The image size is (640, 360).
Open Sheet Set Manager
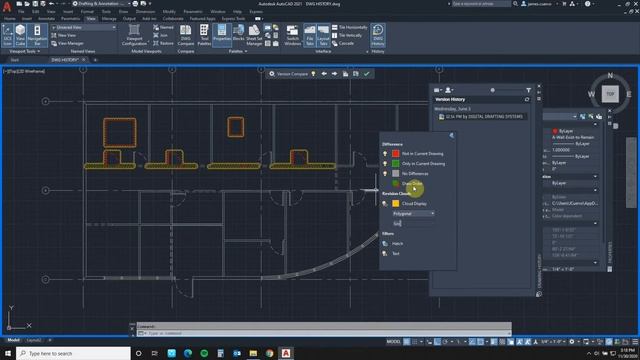coord(254,35)
